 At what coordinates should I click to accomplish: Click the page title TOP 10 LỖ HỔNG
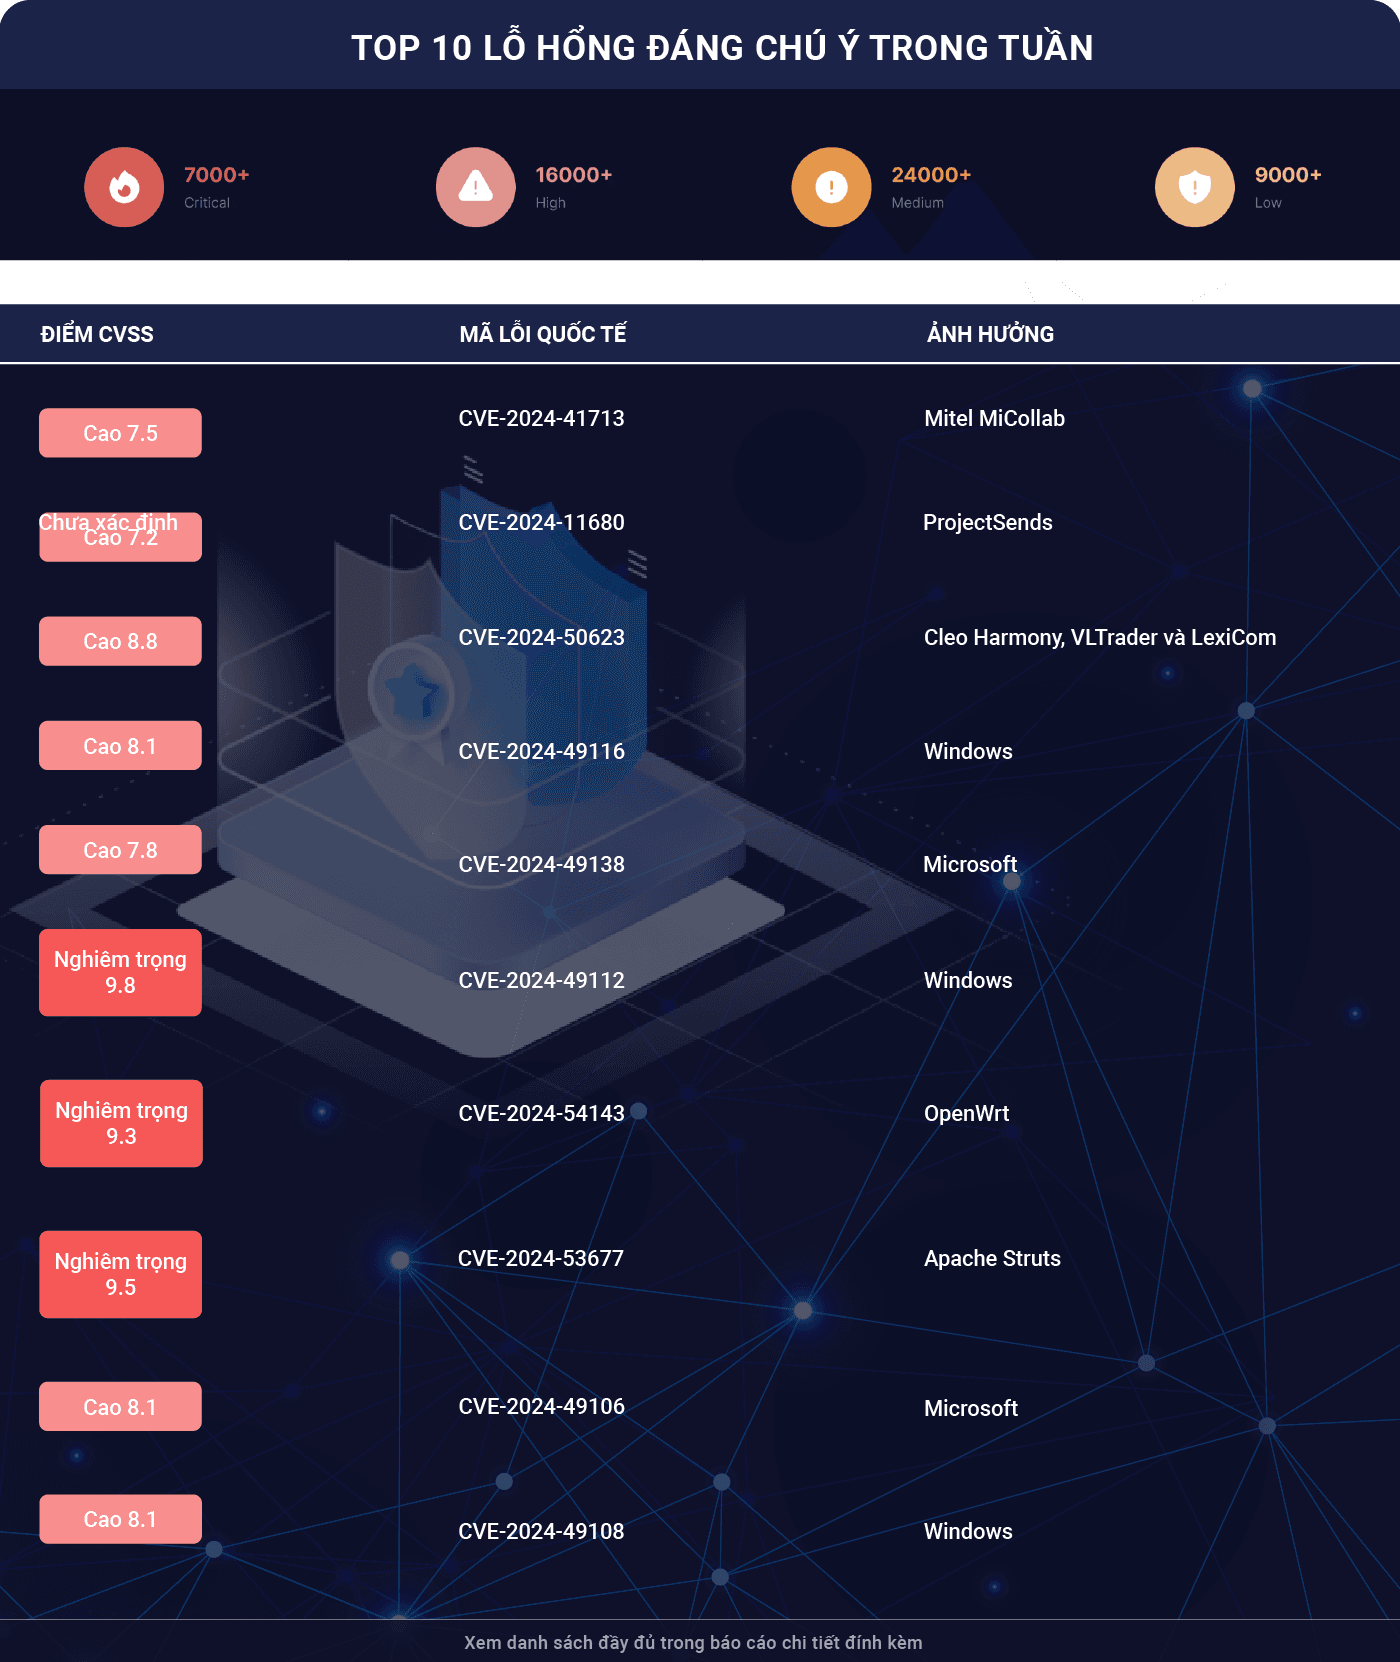click(722, 47)
